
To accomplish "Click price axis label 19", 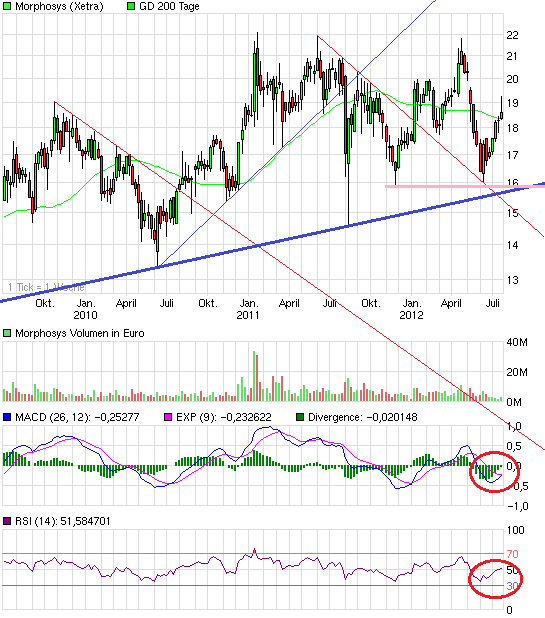I will [512, 103].
